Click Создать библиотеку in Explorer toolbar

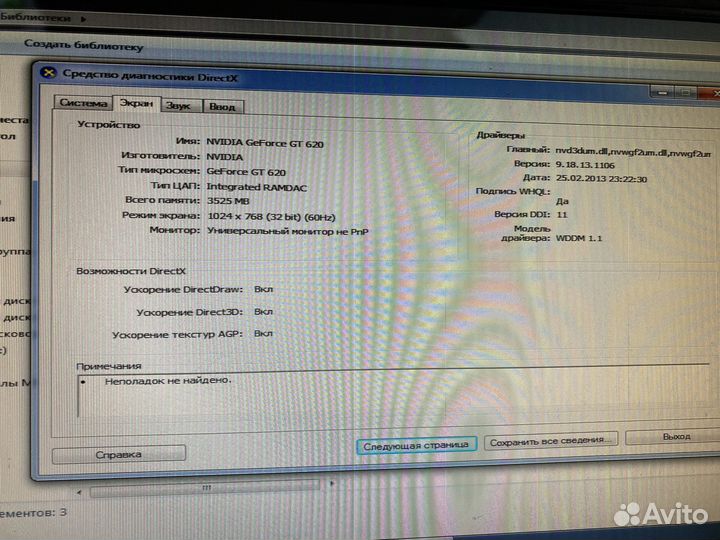pyautogui.click(x=83, y=46)
